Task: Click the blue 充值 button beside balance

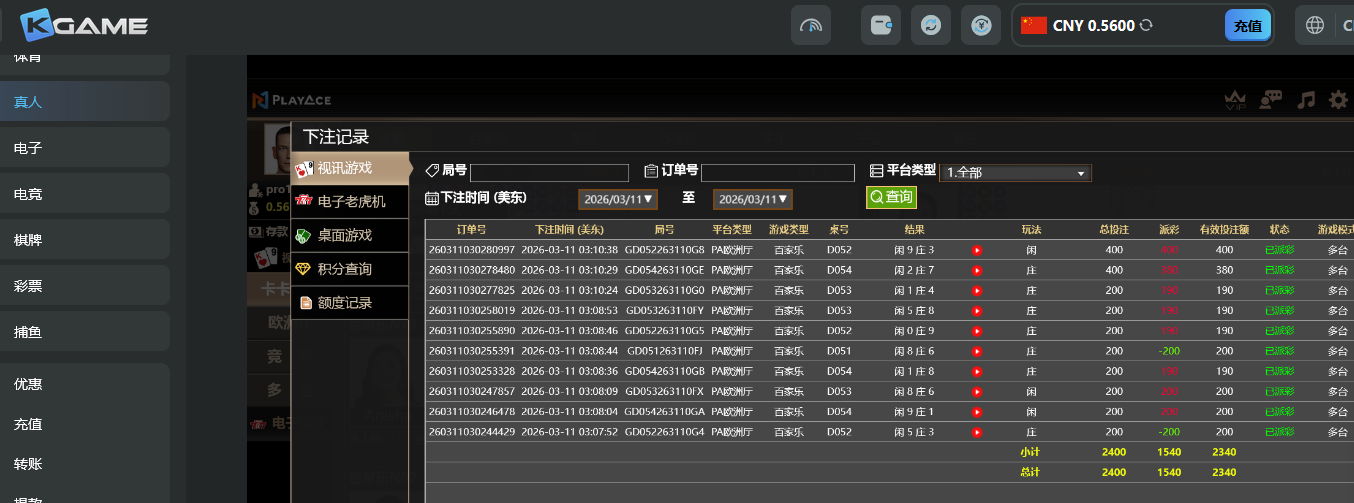Action: coord(1247,26)
